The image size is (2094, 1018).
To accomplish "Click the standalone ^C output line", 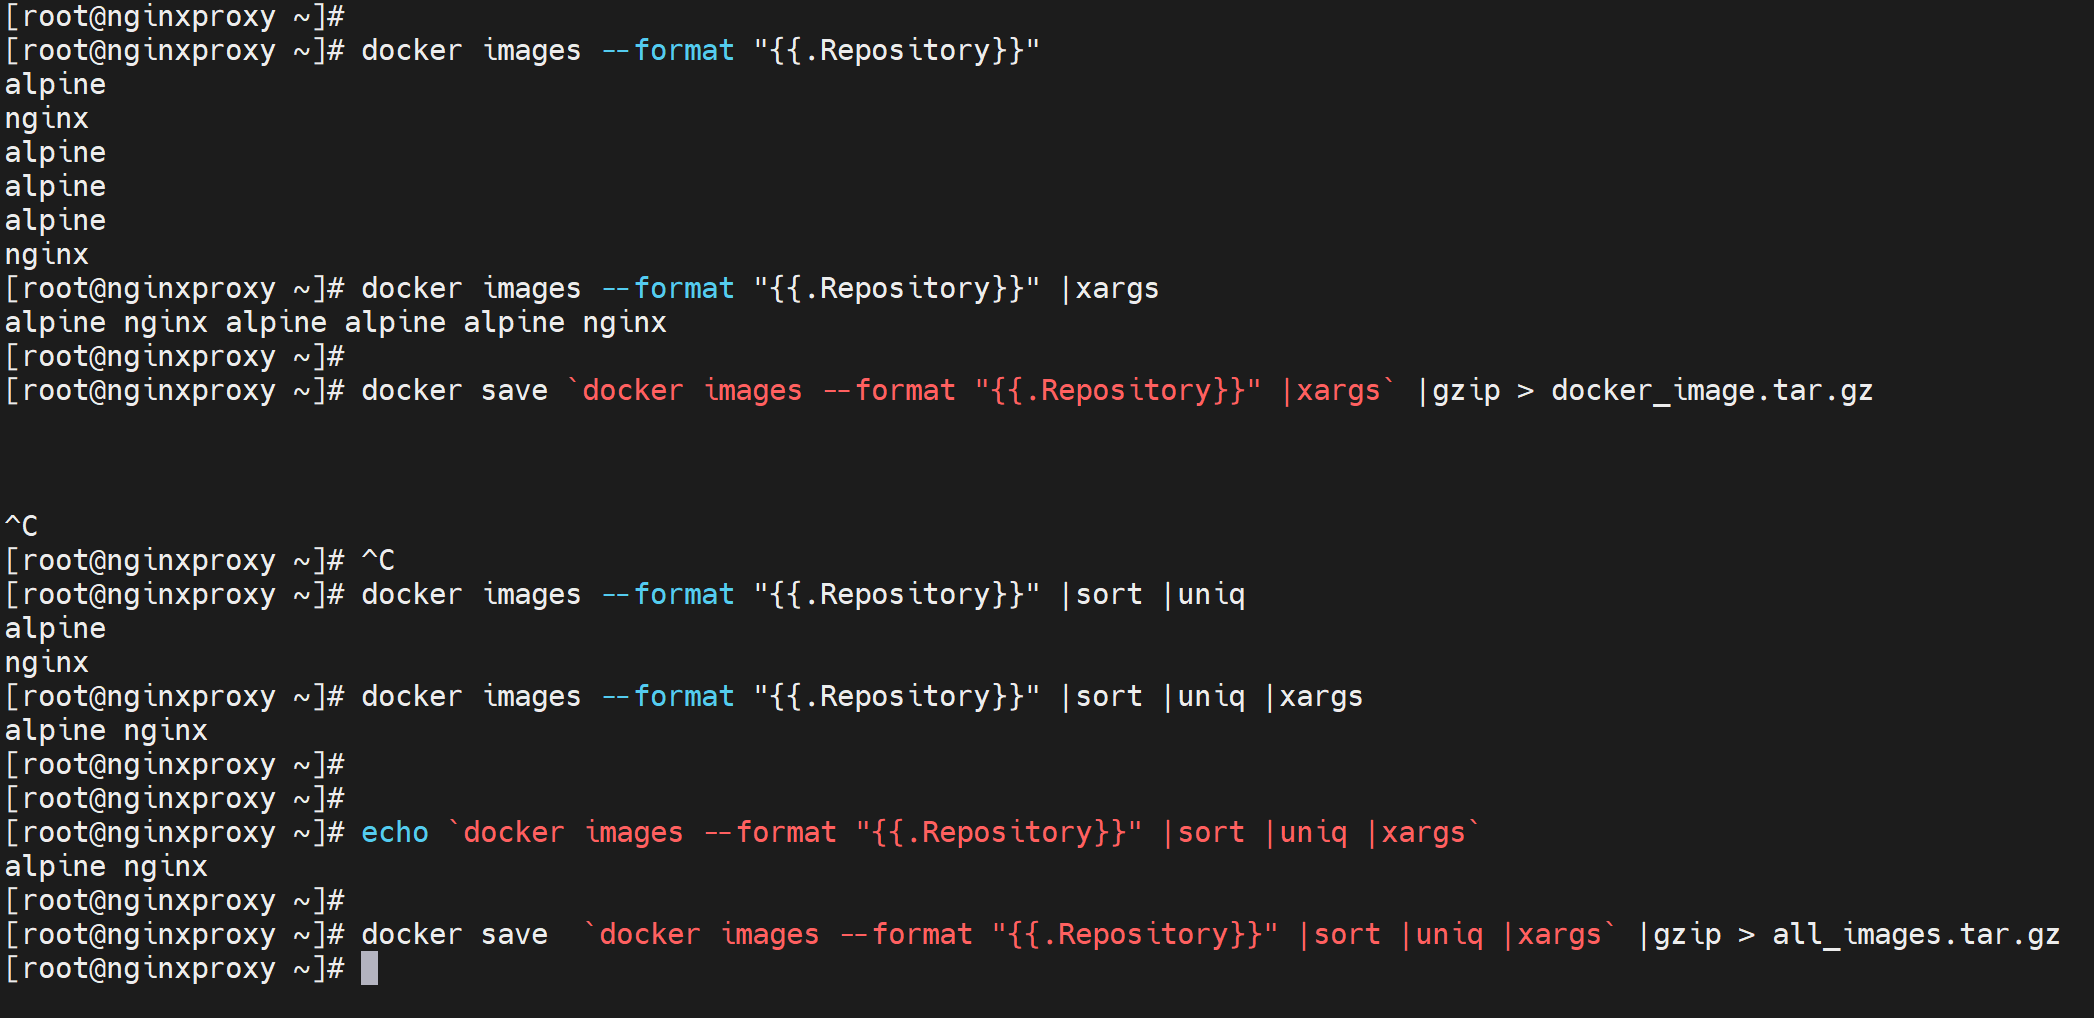I will pyautogui.click(x=22, y=526).
